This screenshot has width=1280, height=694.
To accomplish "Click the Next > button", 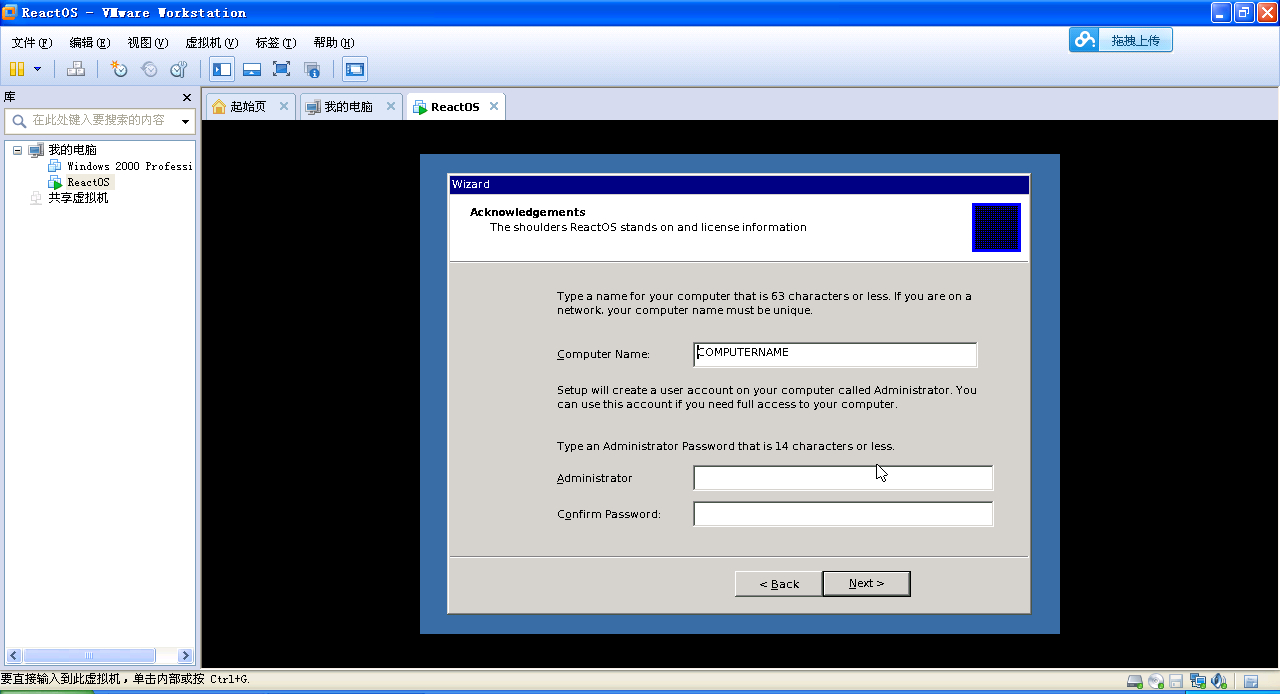I will tap(866, 584).
